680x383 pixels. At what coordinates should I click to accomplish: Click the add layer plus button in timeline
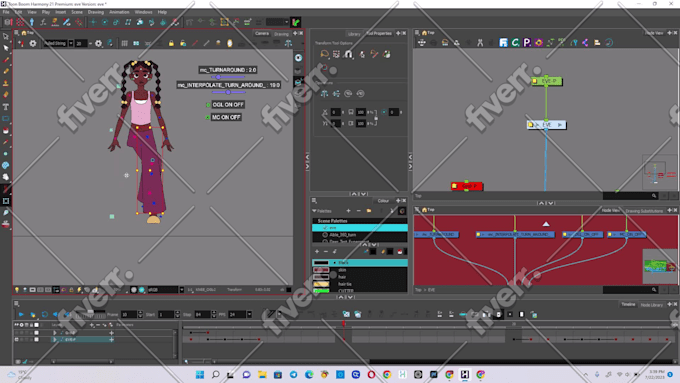(x=92, y=325)
